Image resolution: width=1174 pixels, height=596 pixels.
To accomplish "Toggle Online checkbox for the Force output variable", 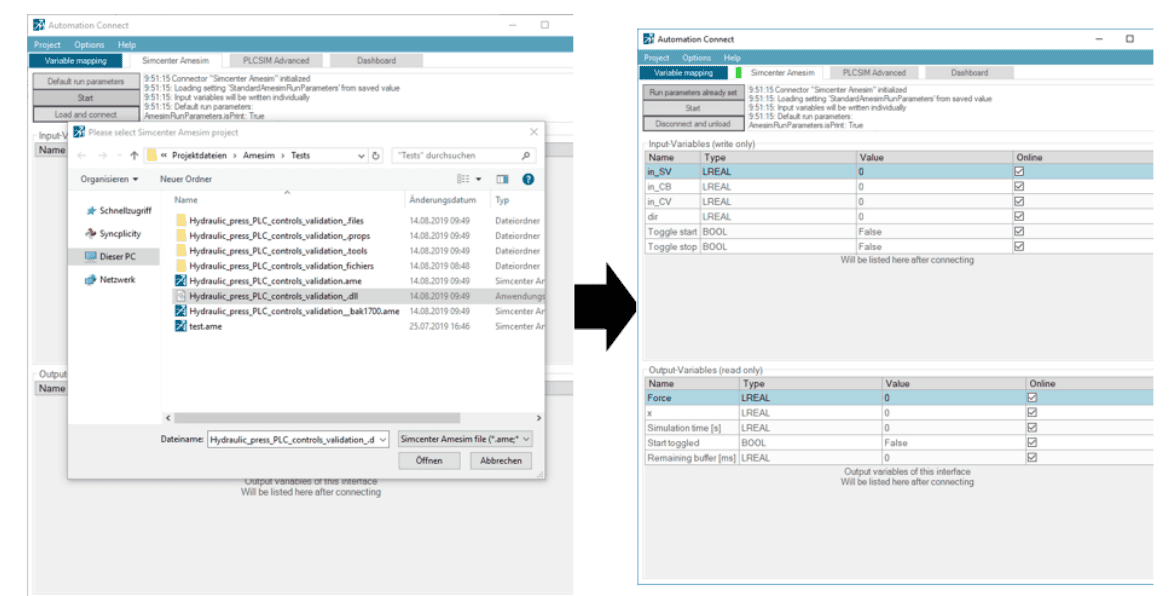I will (x=1032, y=398).
